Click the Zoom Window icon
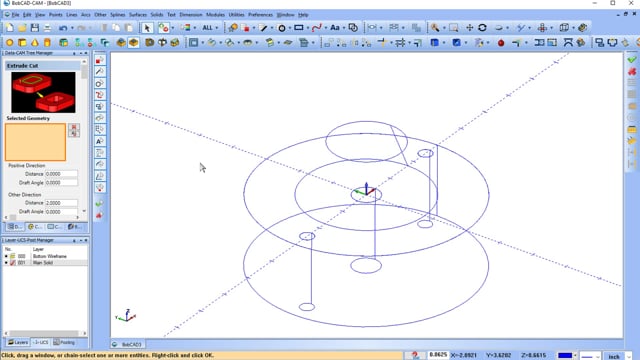 click(x=453, y=28)
